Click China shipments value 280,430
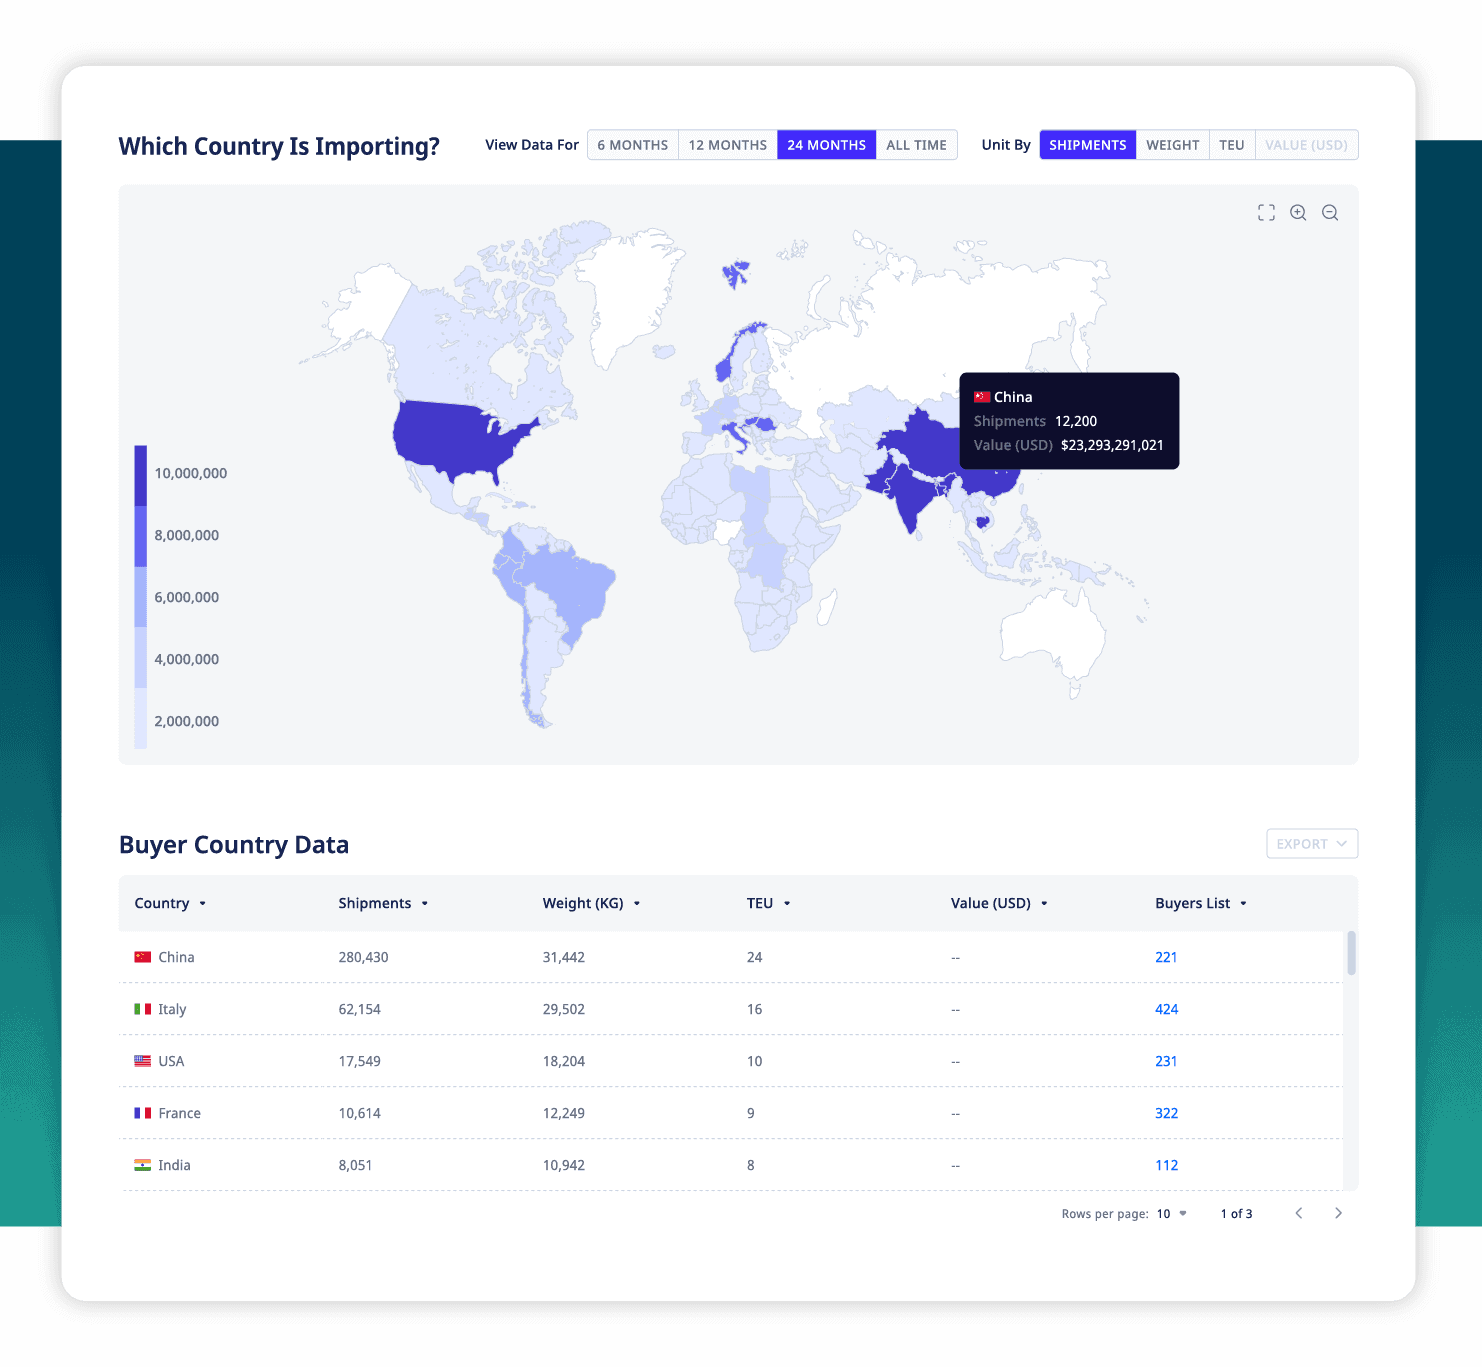This screenshot has width=1482, height=1367. pyautogui.click(x=363, y=957)
